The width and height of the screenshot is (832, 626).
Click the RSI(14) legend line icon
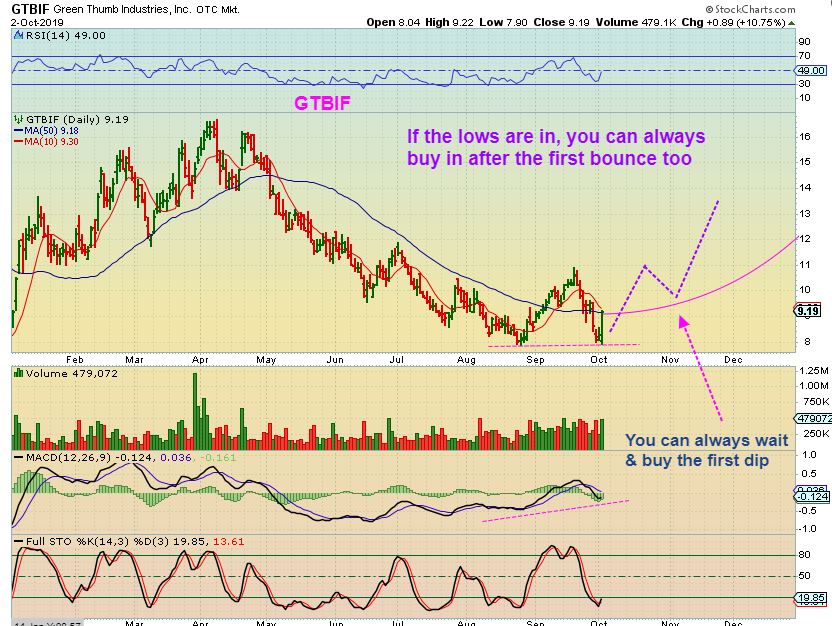click(x=18, y=36)
